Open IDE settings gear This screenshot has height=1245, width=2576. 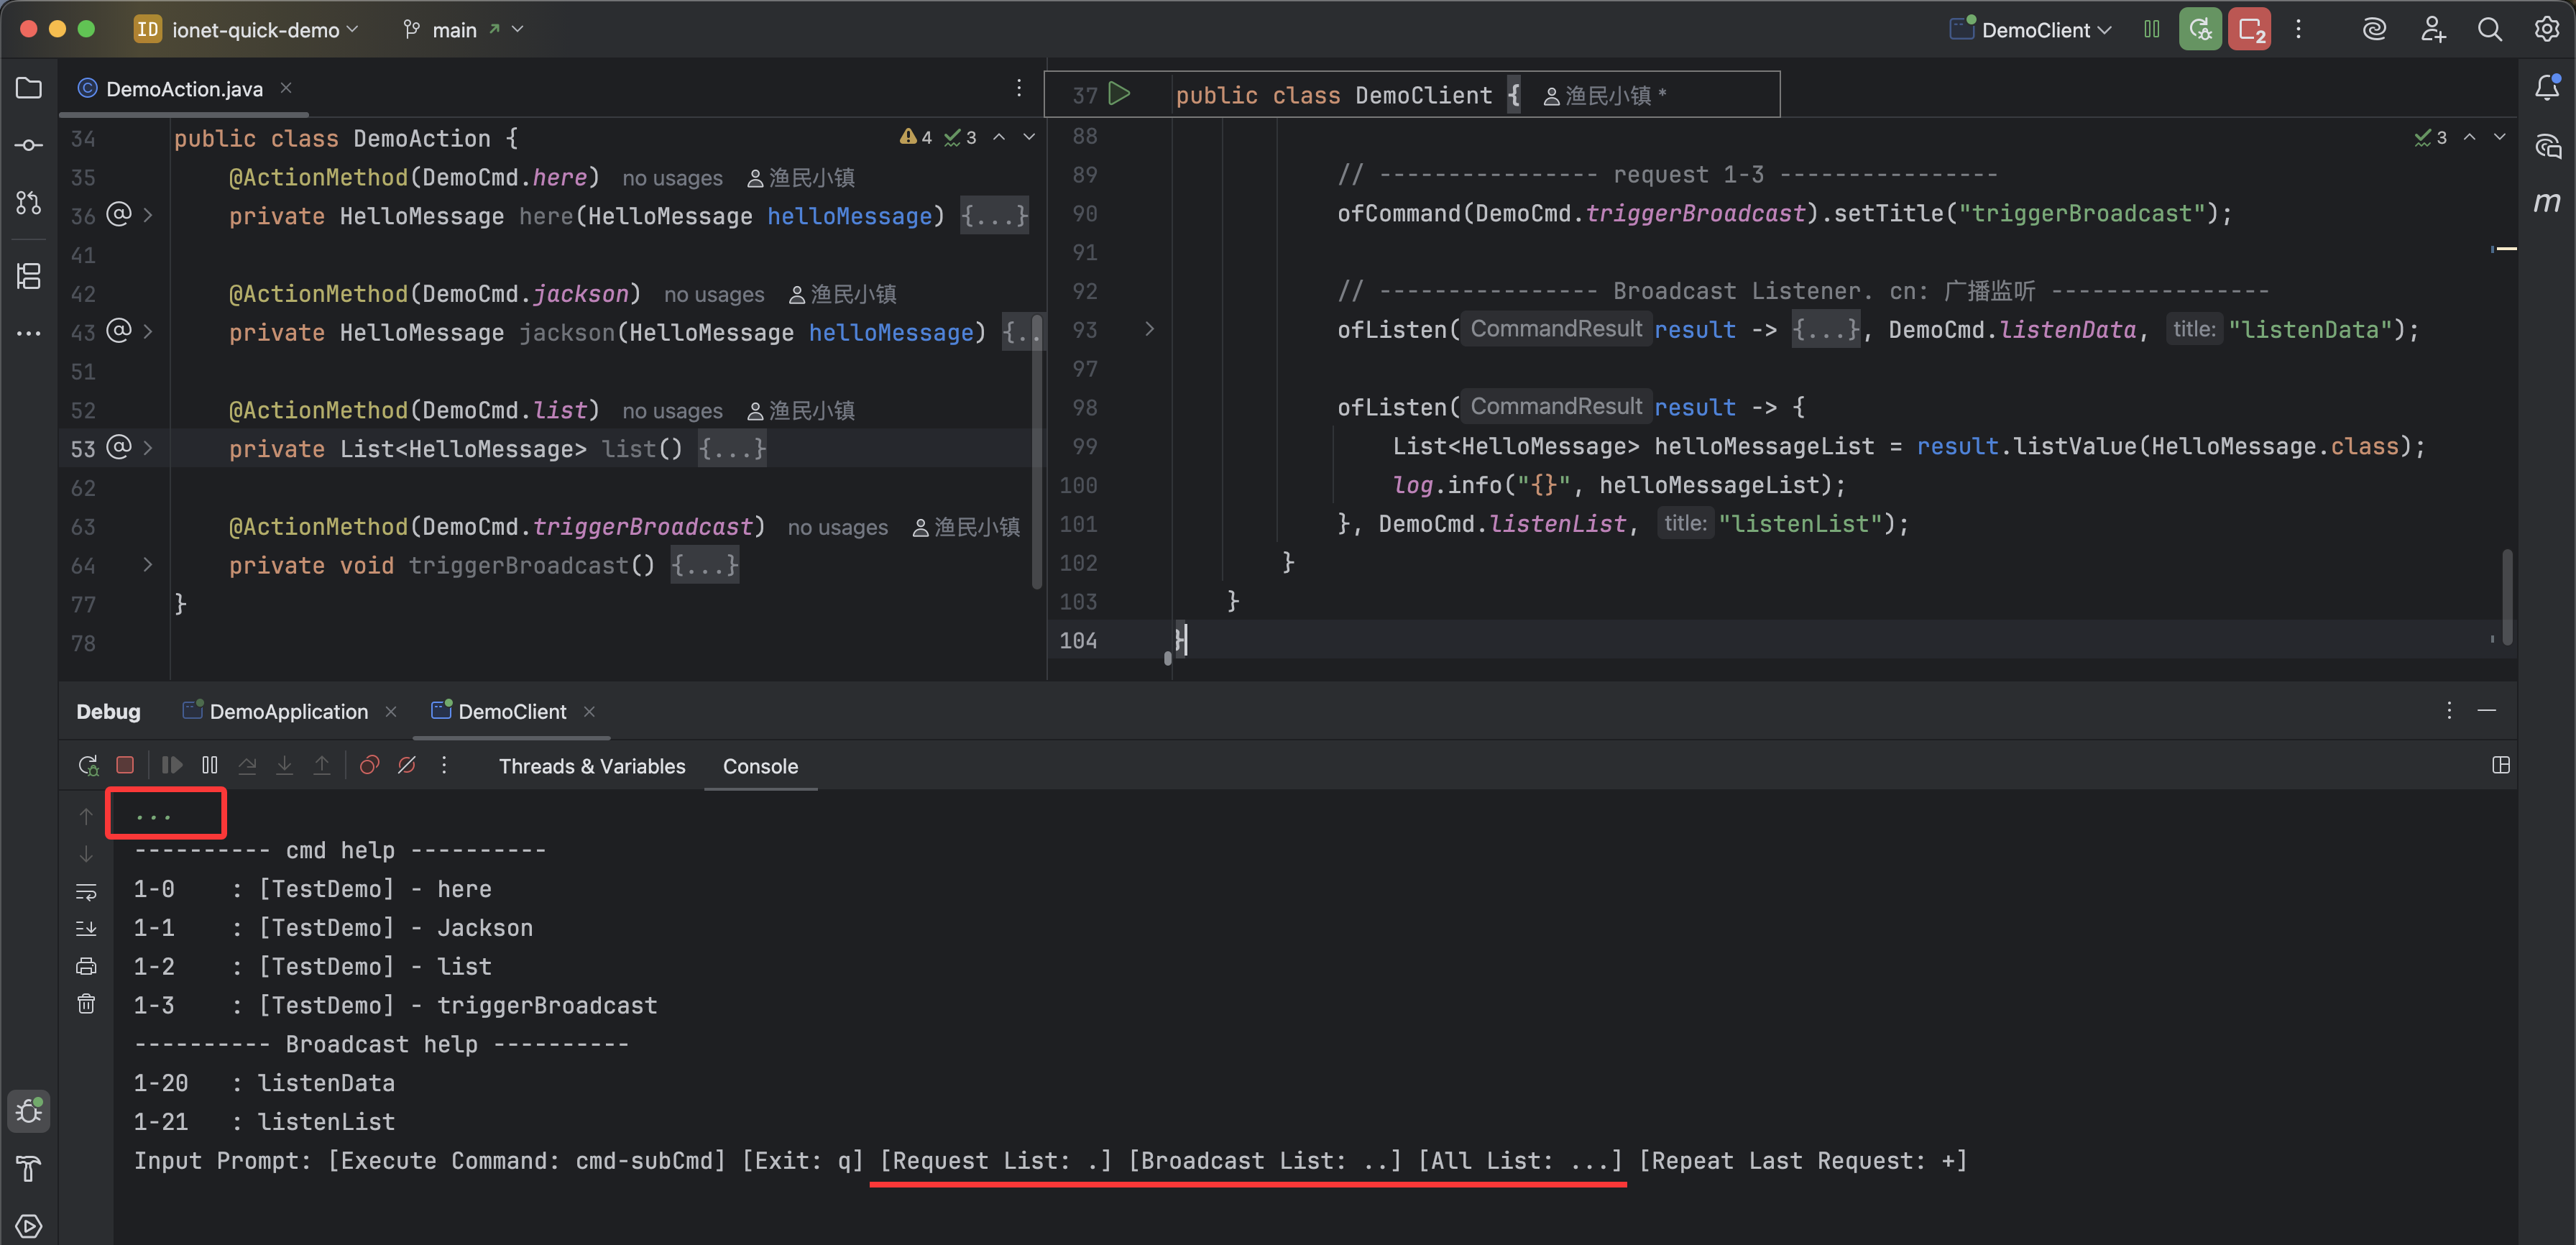click(x=2546, y=30)
